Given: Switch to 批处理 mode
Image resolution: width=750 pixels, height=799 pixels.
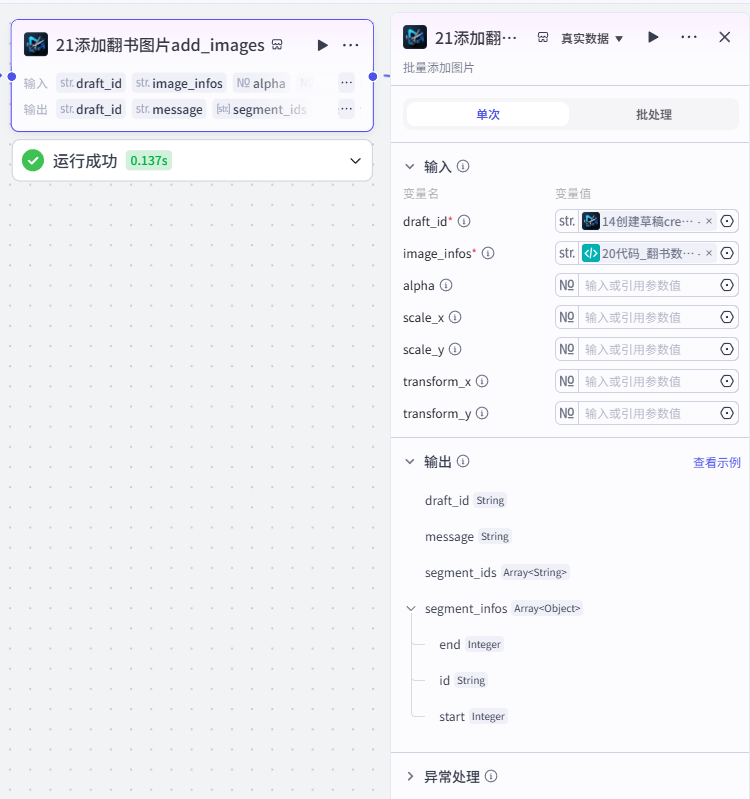Looking at the screenshot, I should tap(653, 114).
